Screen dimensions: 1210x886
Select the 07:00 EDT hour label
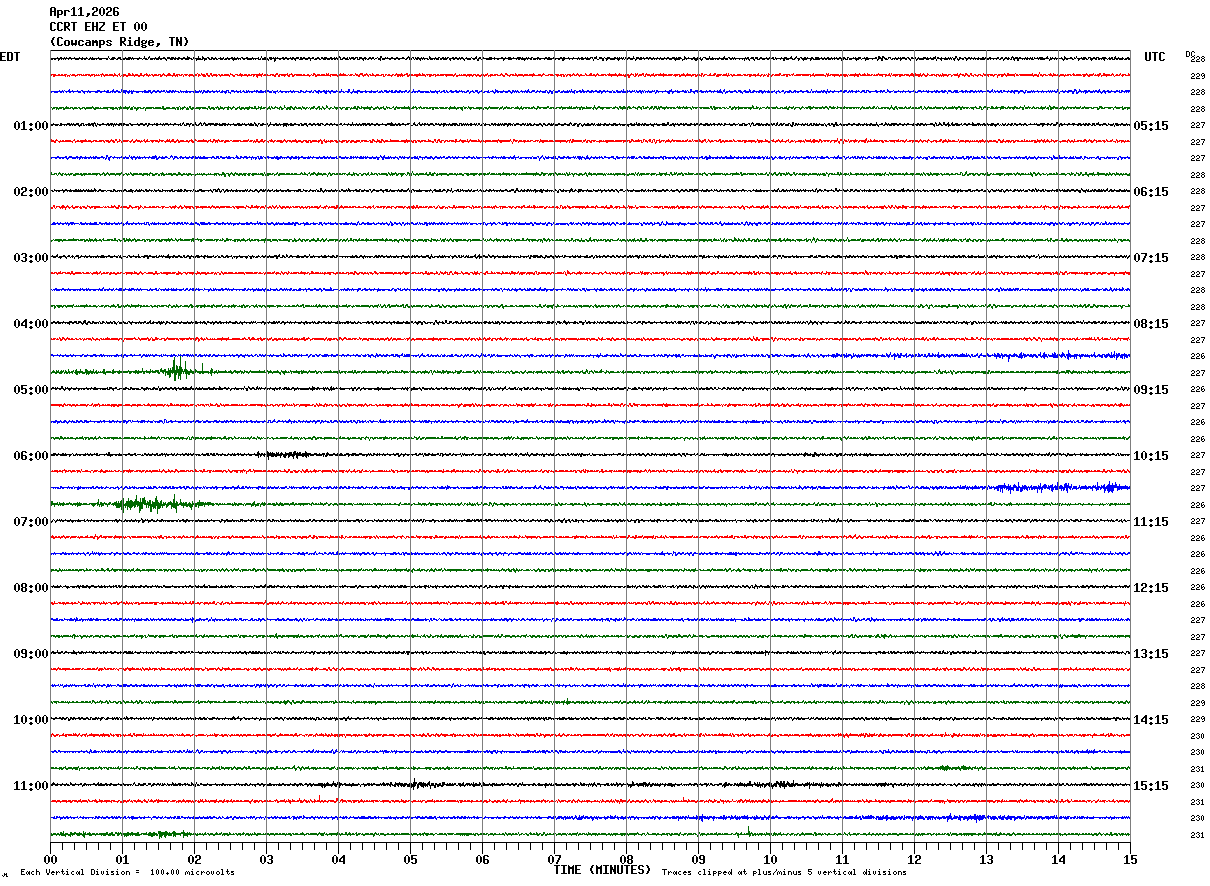pyautogui.click(x=31, y=522)
